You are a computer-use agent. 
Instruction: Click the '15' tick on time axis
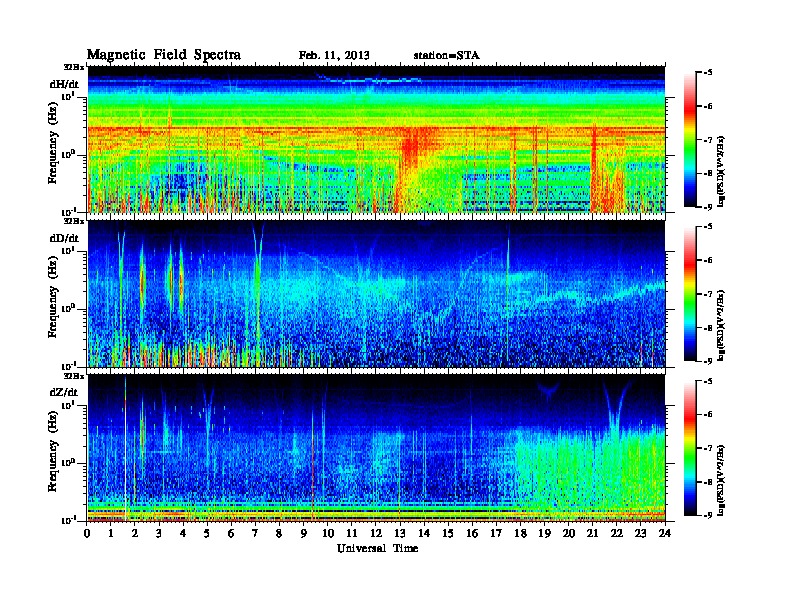[448, 533]
